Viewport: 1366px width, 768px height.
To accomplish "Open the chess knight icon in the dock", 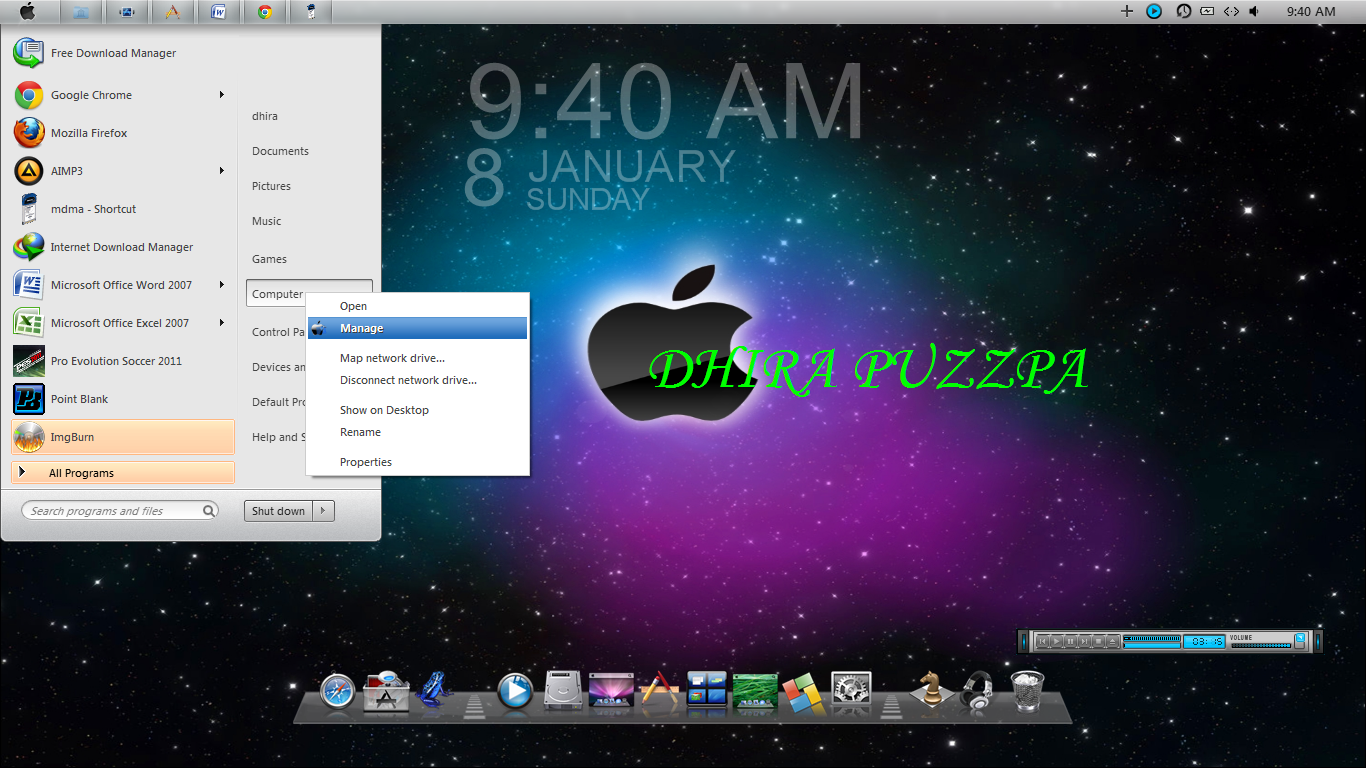I will (x=932, y=689).
